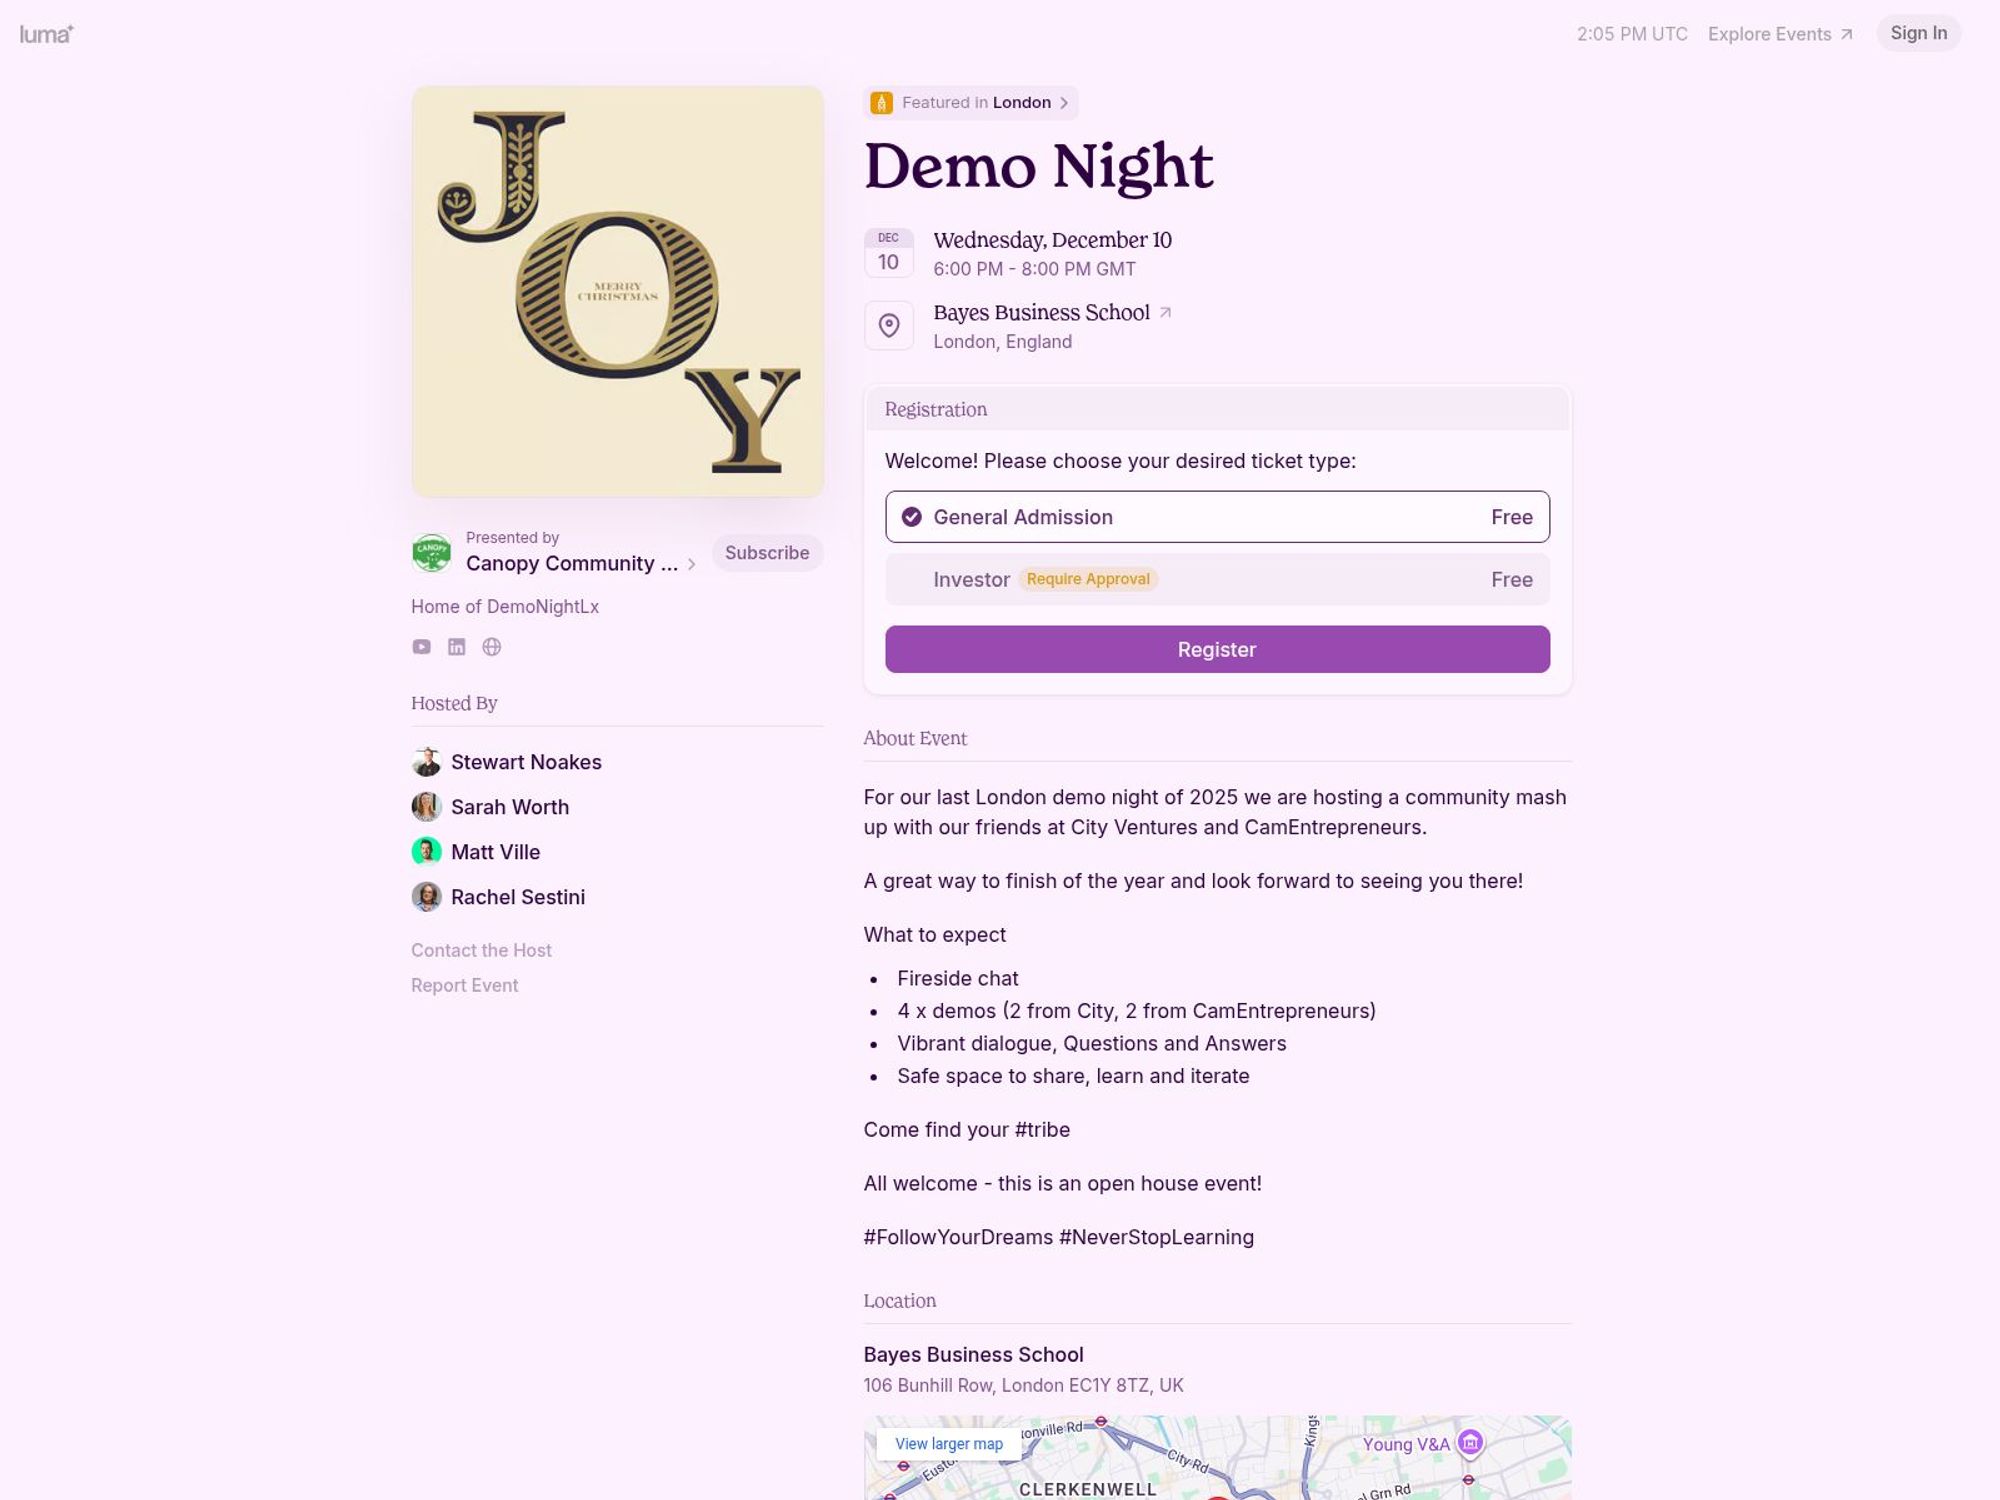Click the location pin icon beside Bayes Business School

(x=888, y=325)
